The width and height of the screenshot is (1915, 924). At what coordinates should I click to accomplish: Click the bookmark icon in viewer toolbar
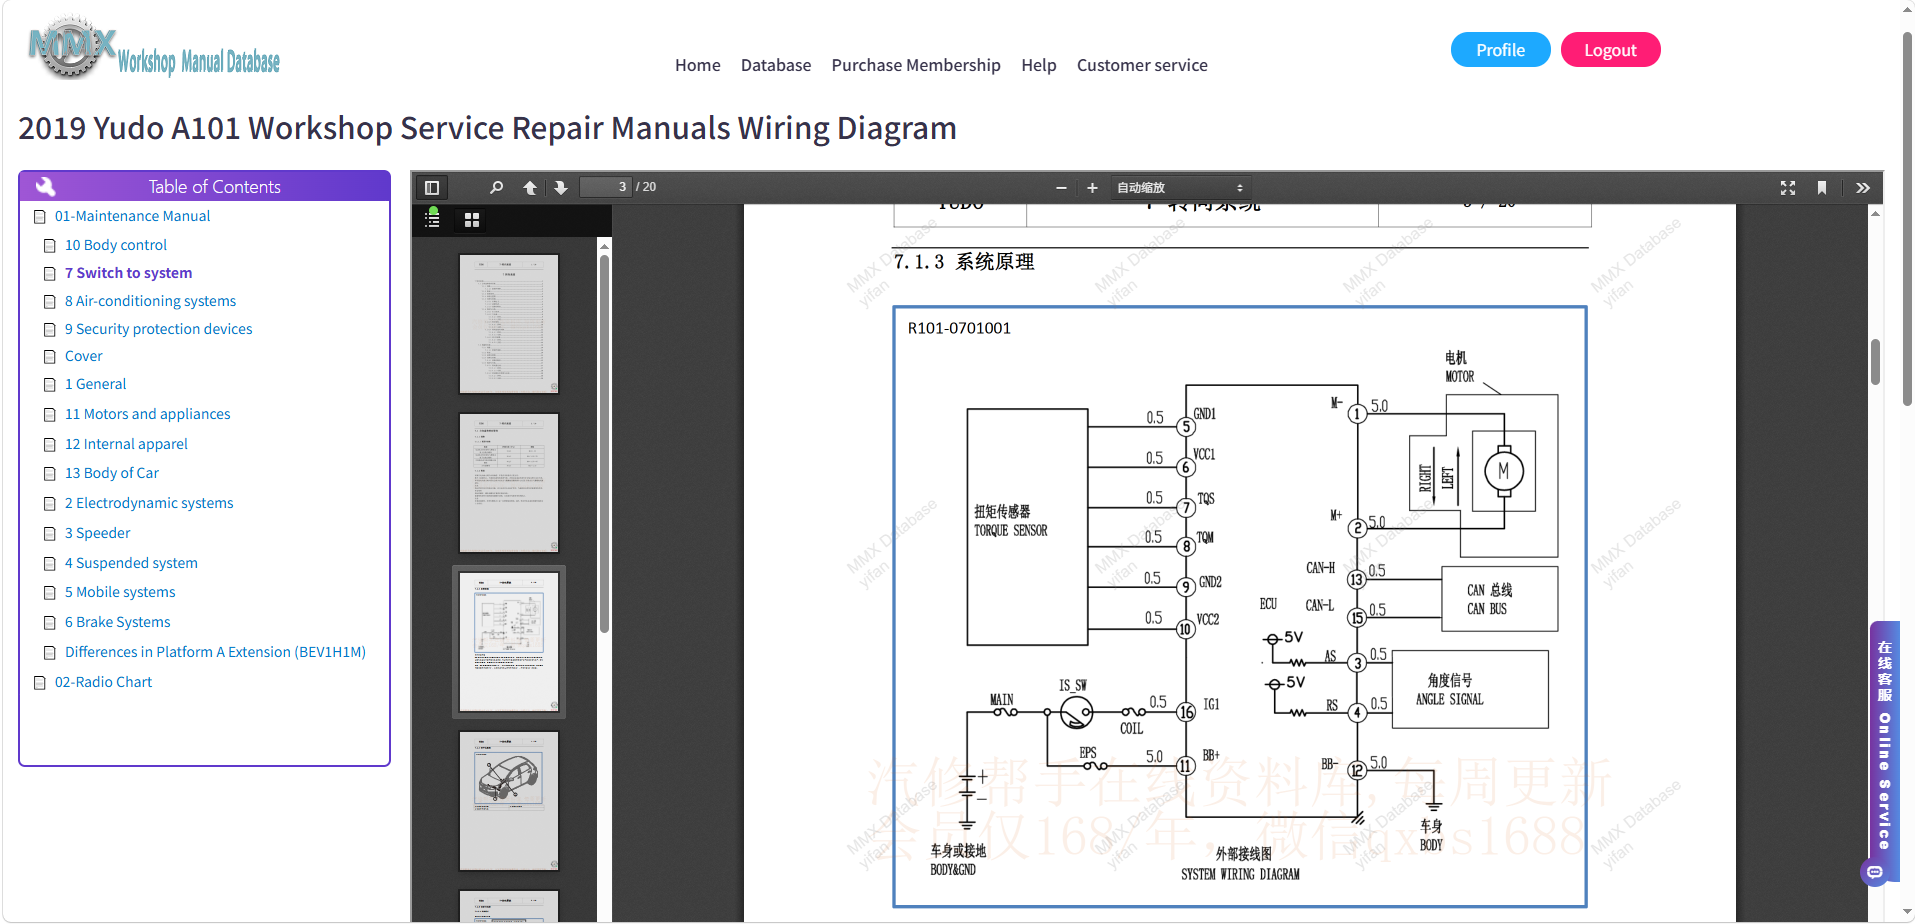[1822, 188]
